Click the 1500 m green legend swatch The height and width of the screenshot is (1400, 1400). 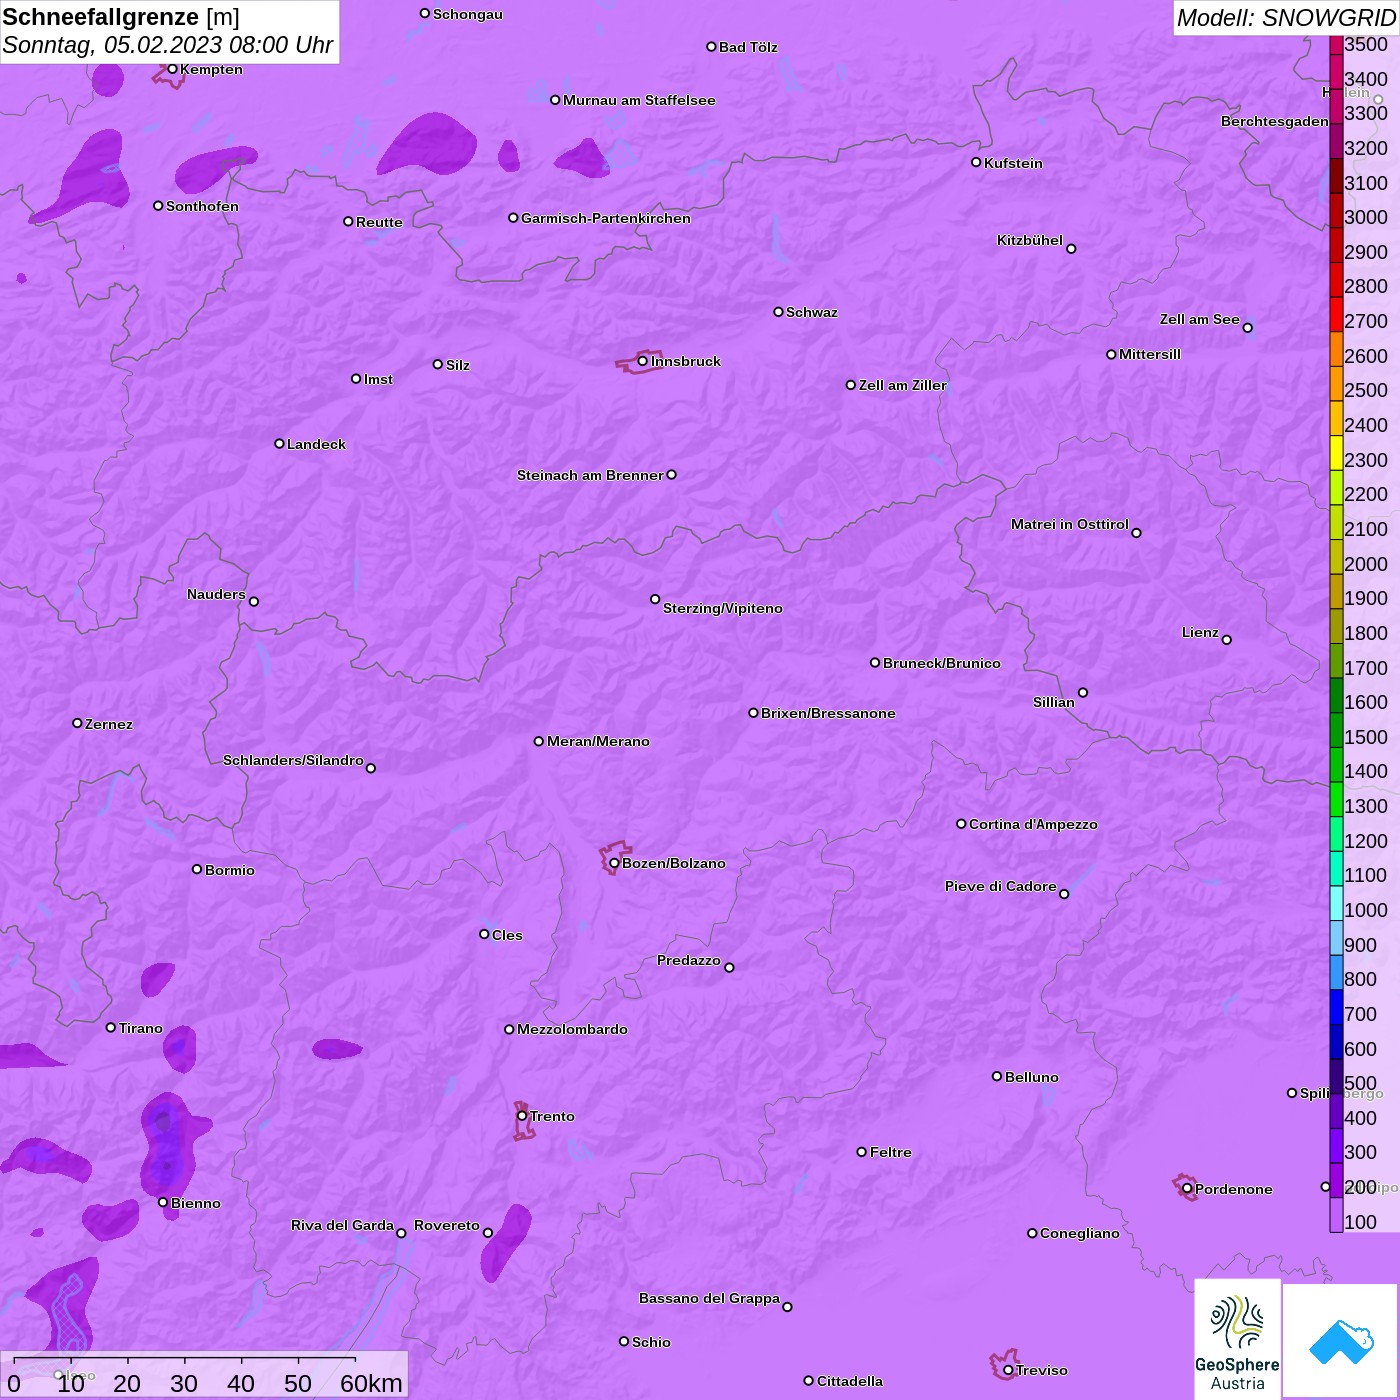tap(1336, 730)
